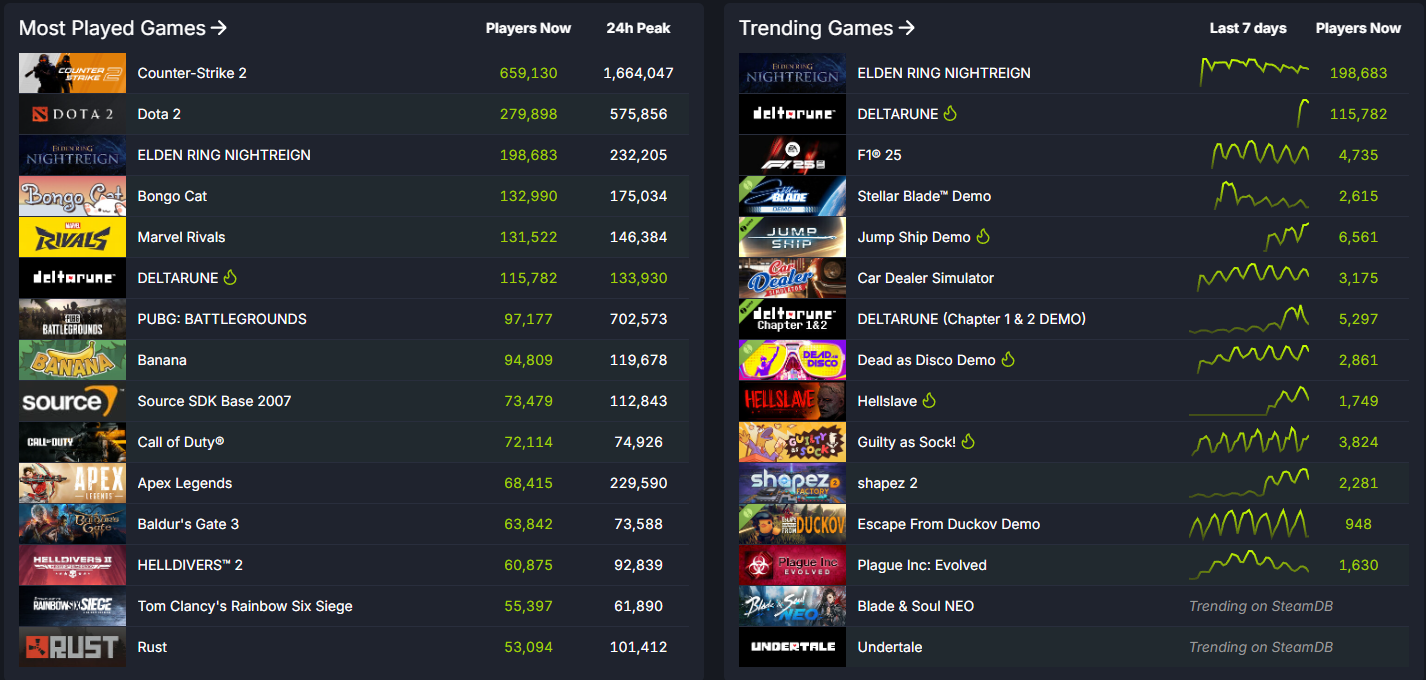Click the Jump Ship Demo thumbnail

(792, 237)
